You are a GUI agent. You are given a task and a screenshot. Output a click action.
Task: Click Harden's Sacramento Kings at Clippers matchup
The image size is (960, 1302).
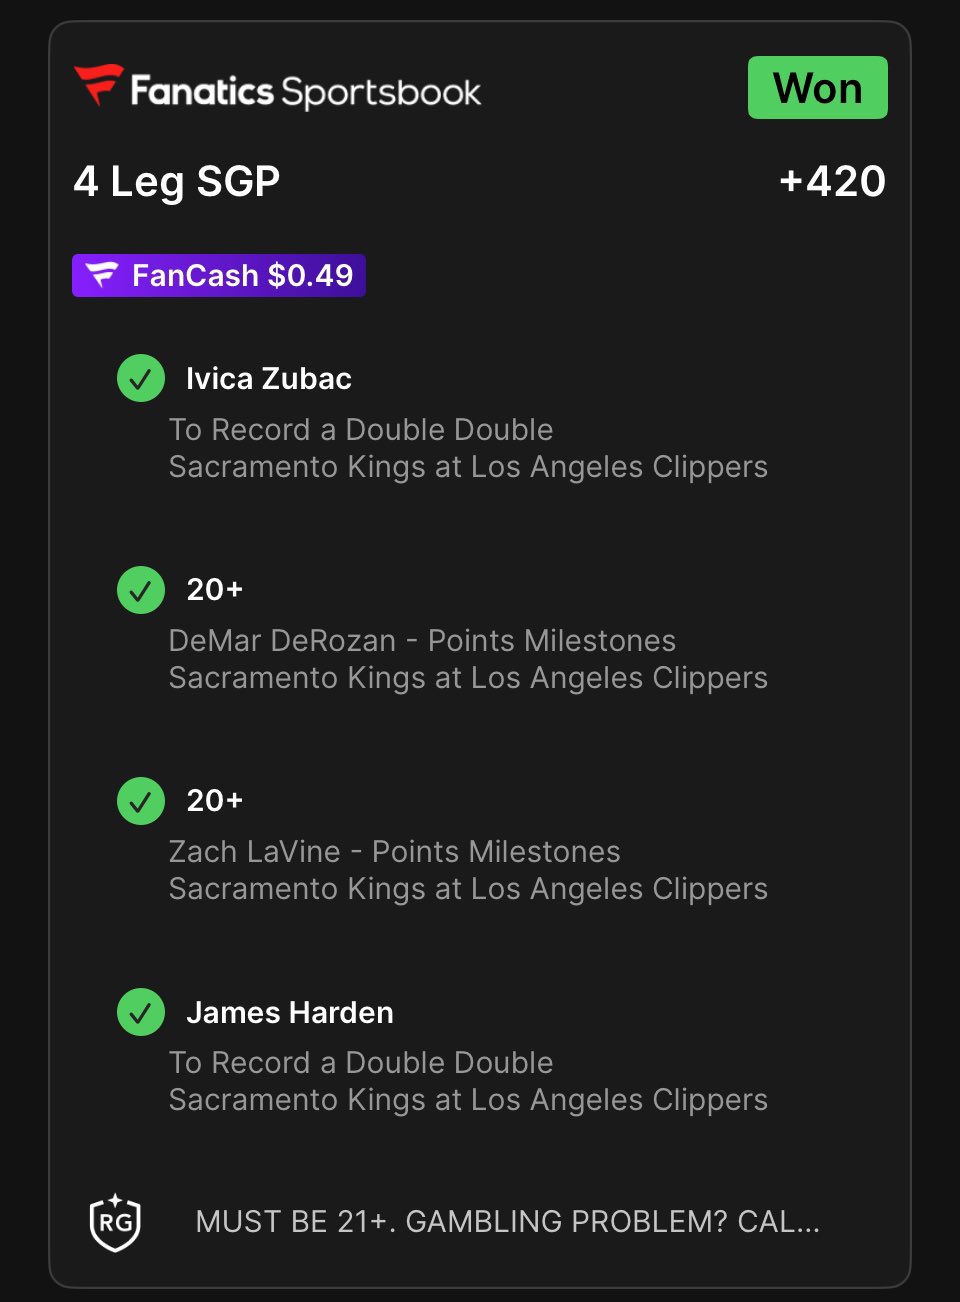(468, 1100)
